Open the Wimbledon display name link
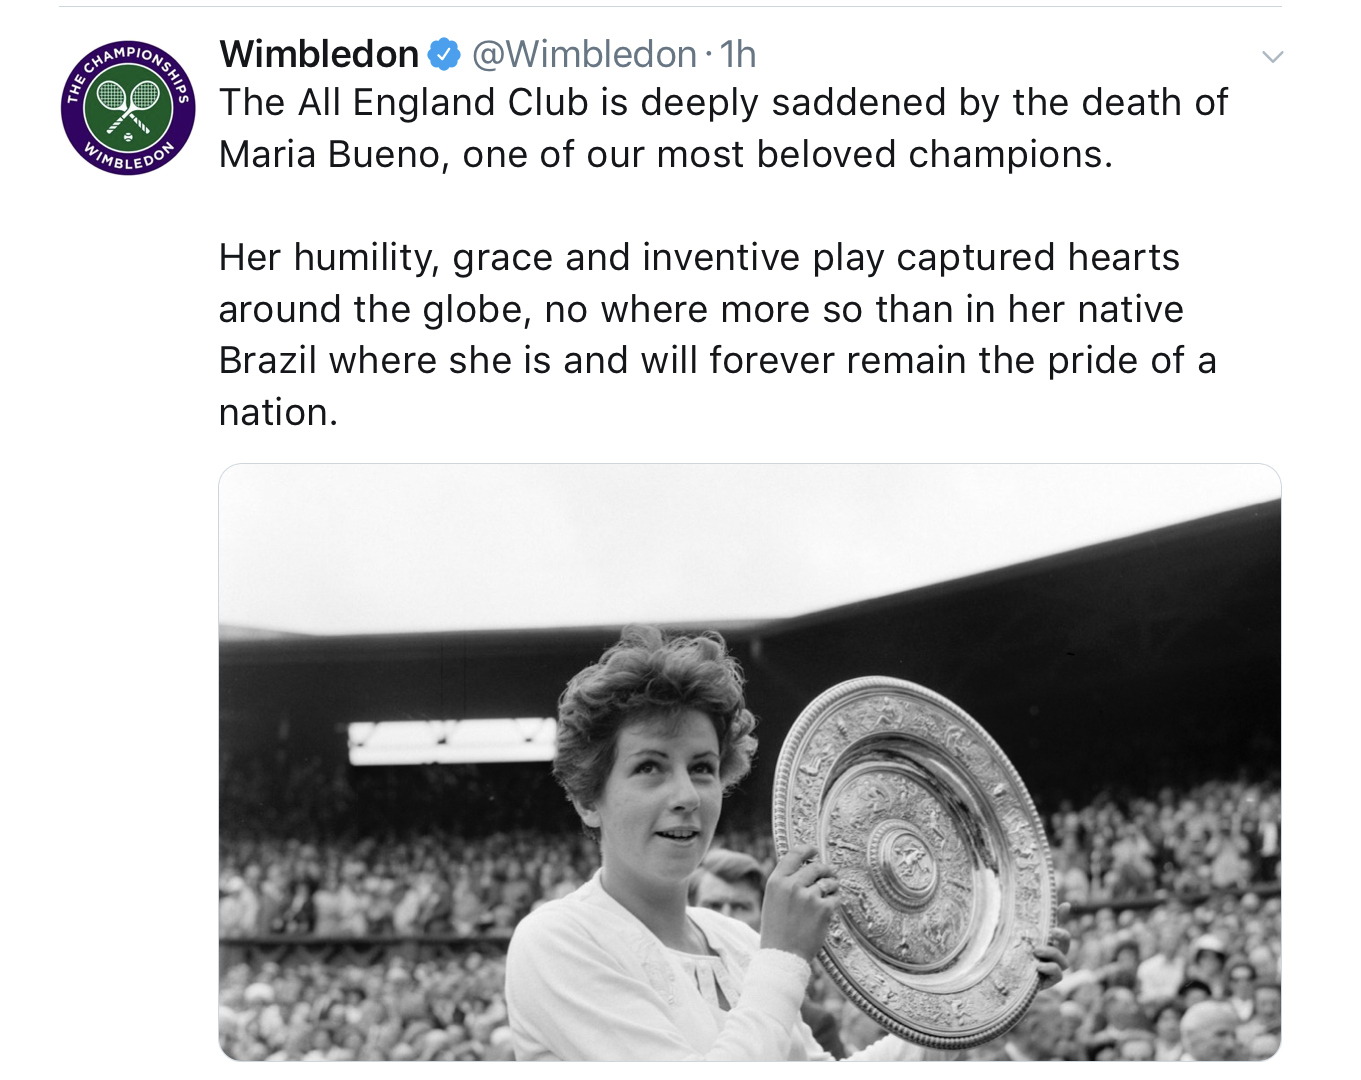Screen dimensions: 1361x1080 [x=319, y=54]
